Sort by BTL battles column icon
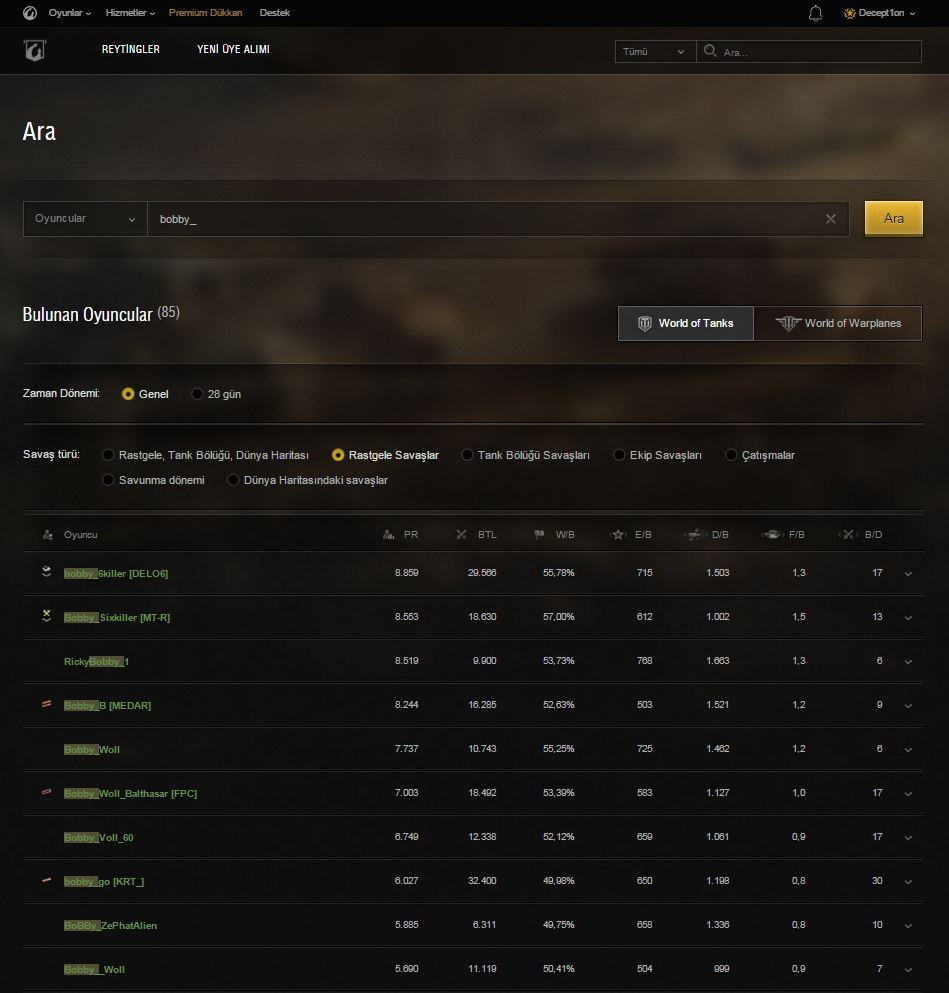The width and height of the screenshot is (949, 993). point(461,535)
